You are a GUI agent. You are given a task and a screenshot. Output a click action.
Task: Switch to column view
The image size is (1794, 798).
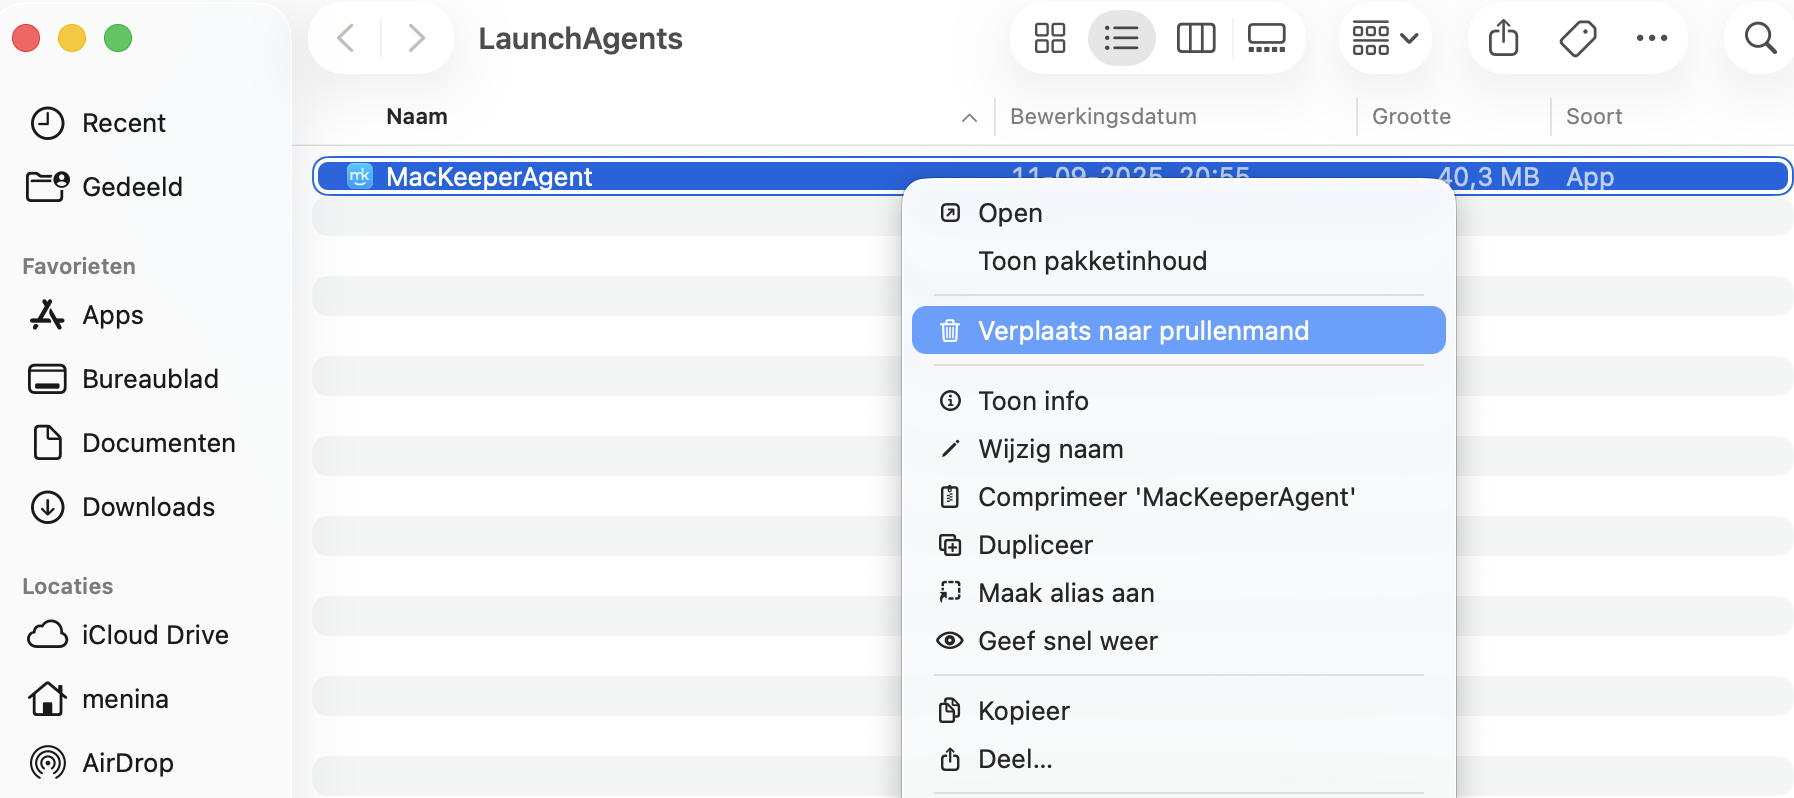click(1196, 39)
